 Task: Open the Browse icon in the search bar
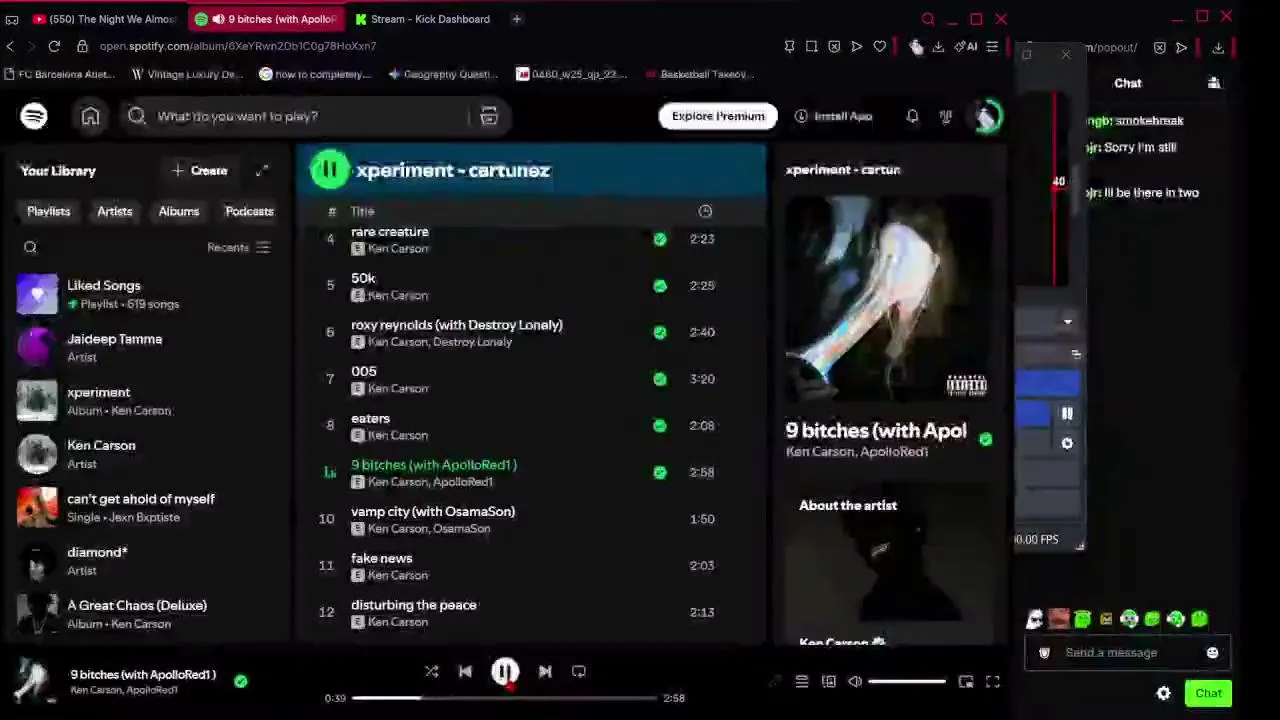(489, 116)
